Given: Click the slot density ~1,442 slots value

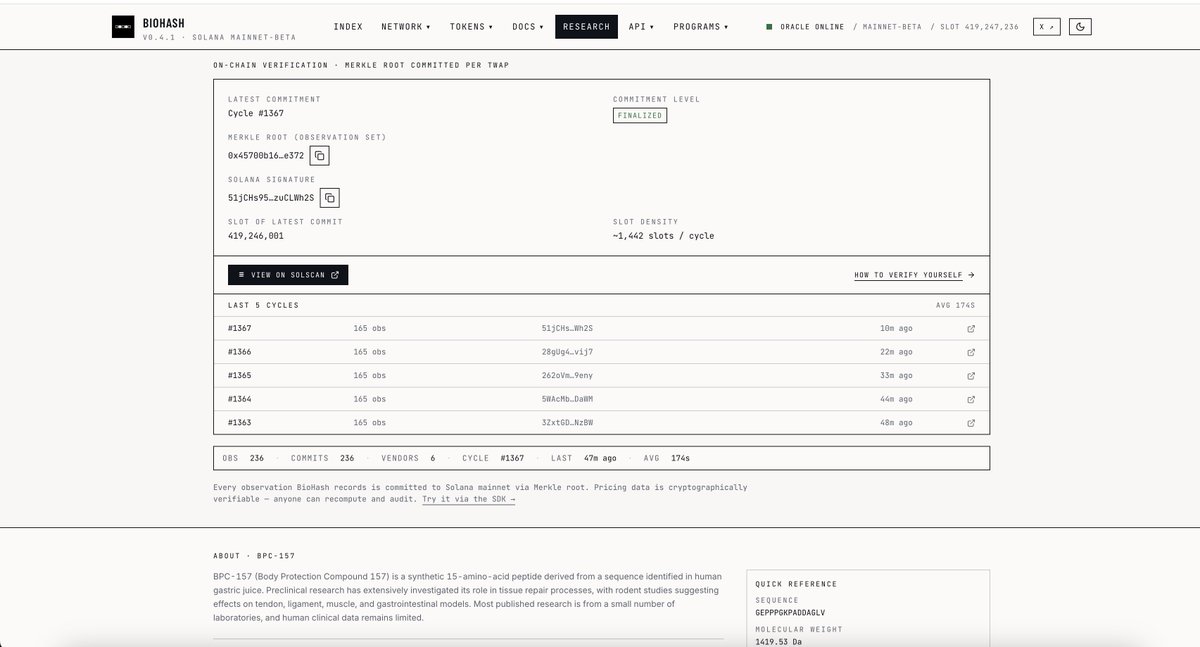Looking at the screenshot, I should pyautogui.click(x=664, y=236).
